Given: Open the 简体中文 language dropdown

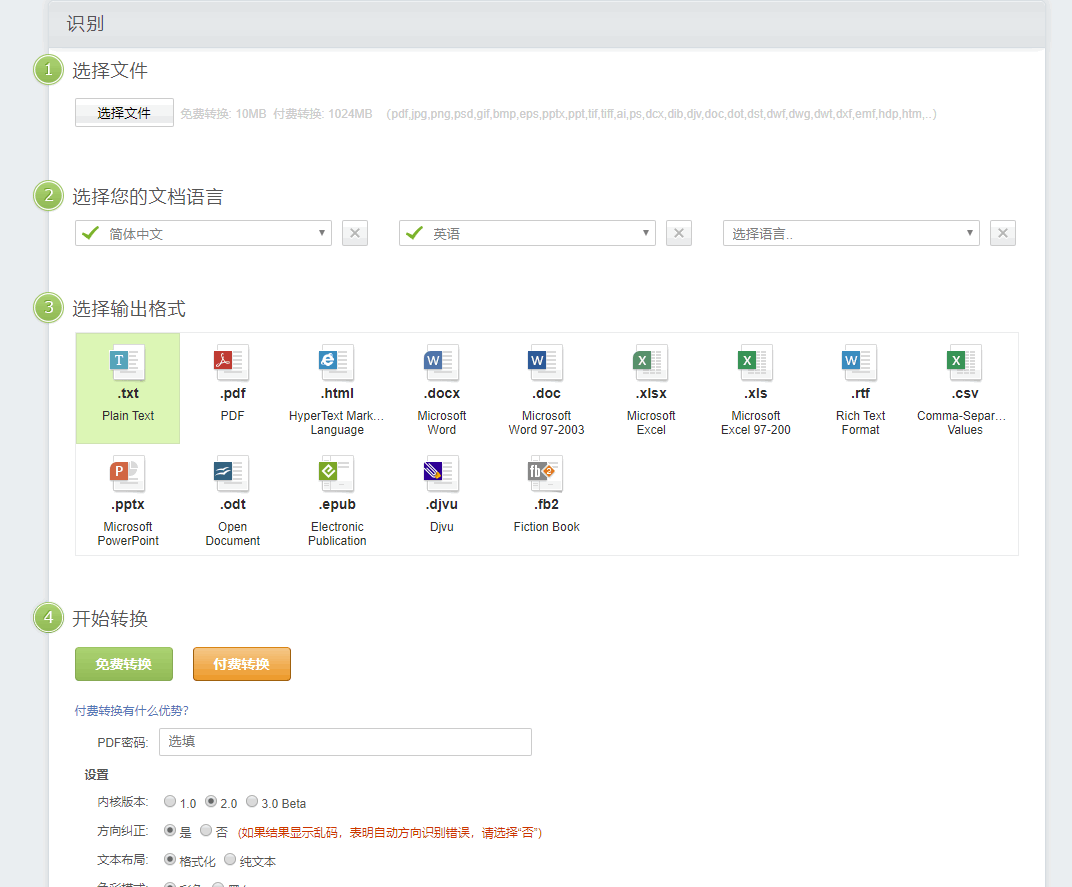Looking at the screenshot, I should point(203,233).
